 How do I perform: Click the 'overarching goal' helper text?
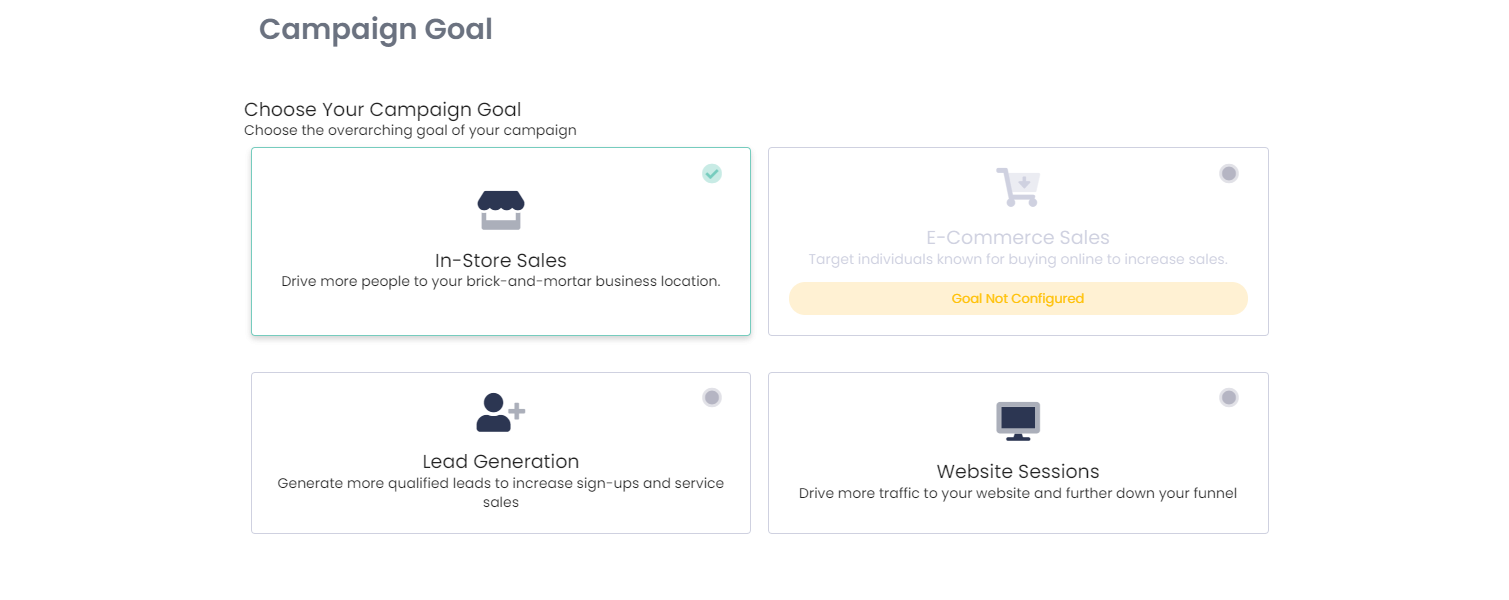410,130
